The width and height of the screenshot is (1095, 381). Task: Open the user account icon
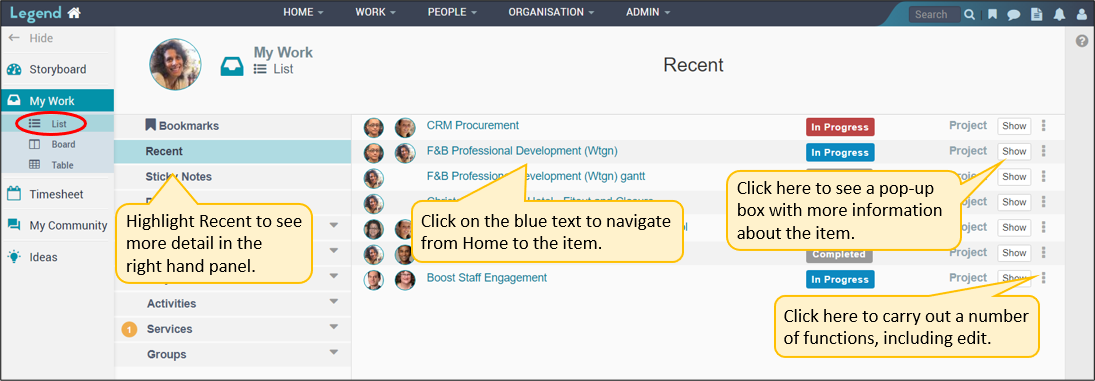tap(1082, 14)
